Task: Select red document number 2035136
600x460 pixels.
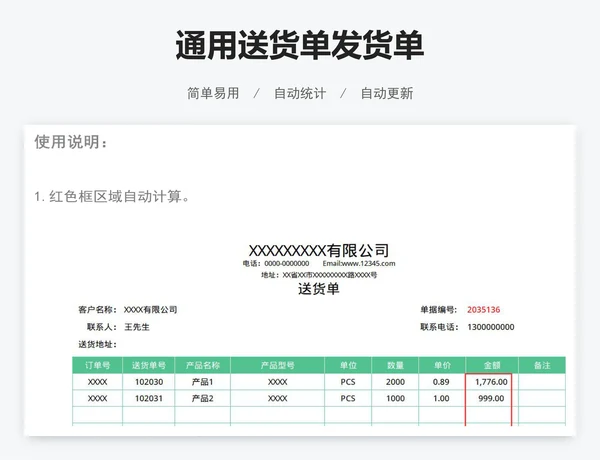Action: click(483, 310)
